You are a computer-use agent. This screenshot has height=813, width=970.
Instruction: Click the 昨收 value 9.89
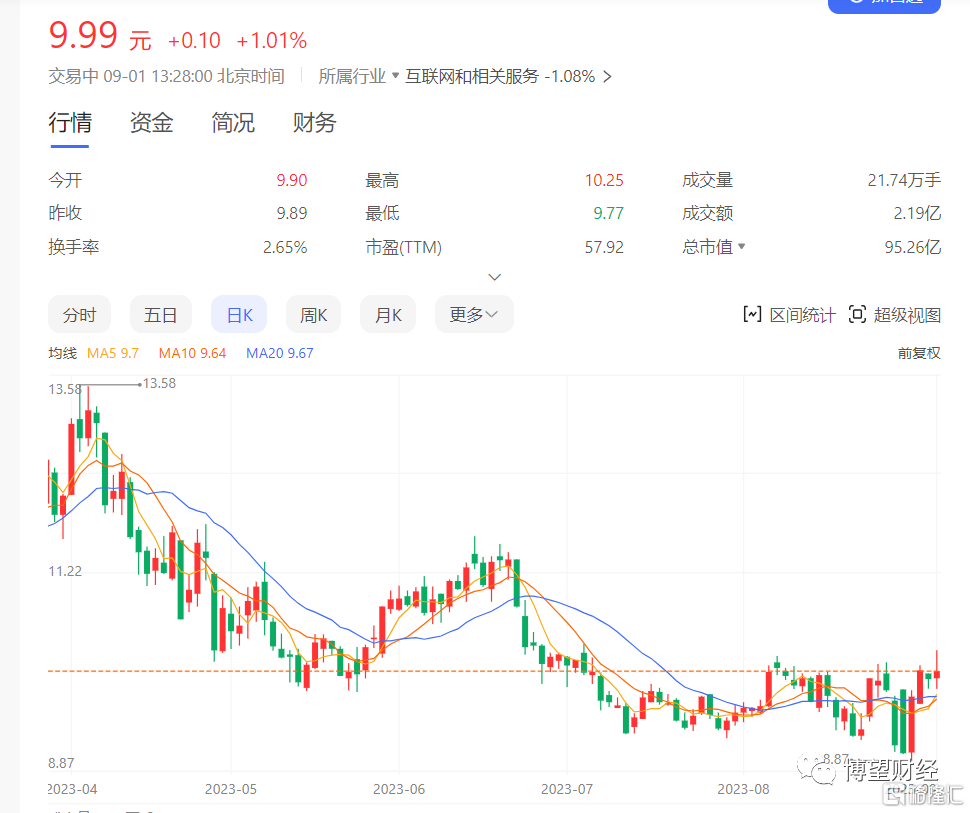pyautogui.click(x=291, y=213)
